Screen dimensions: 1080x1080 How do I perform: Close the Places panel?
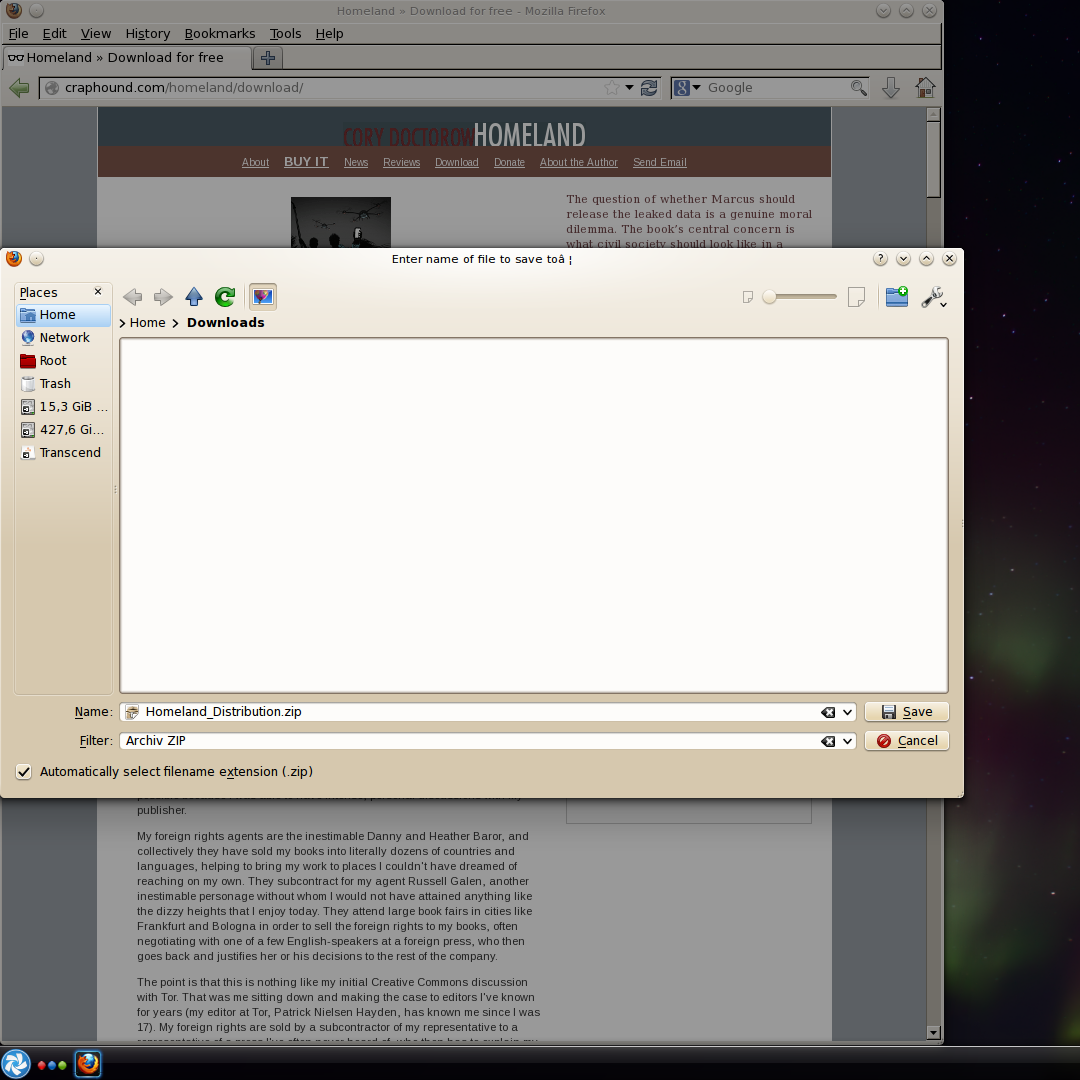pos(98,292)
